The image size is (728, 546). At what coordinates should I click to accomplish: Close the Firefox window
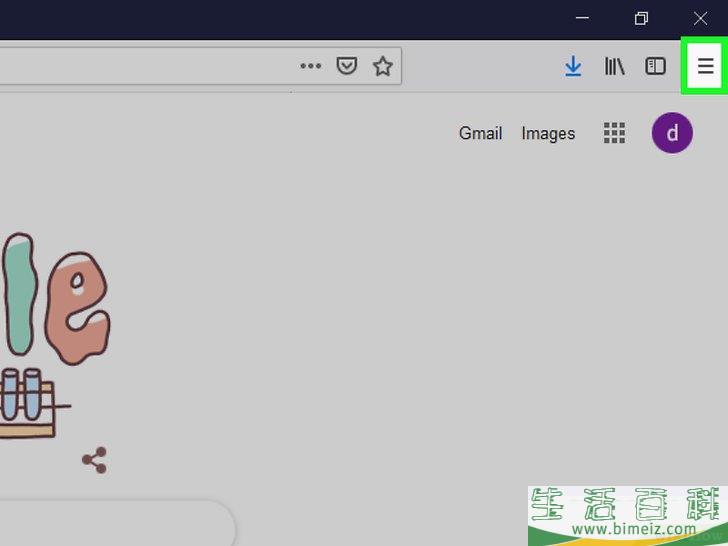pos(700,19)
